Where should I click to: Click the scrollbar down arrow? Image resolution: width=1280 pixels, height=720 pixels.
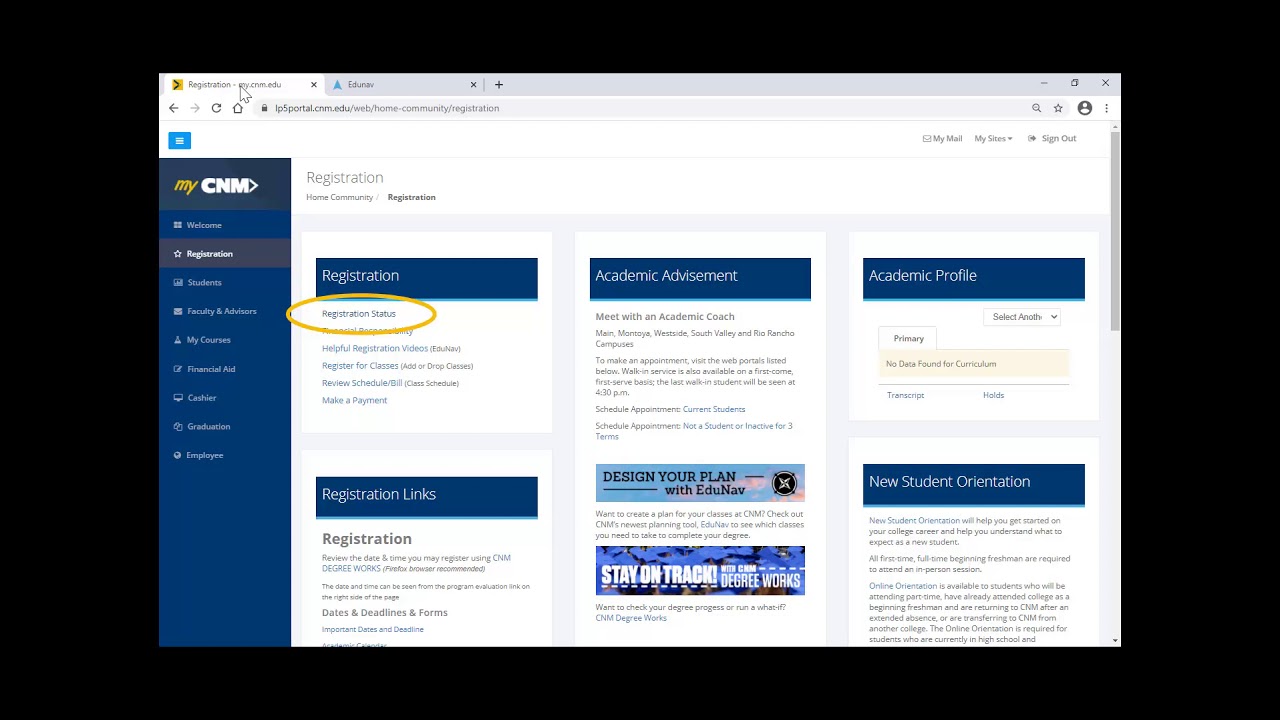point(1115,640)
